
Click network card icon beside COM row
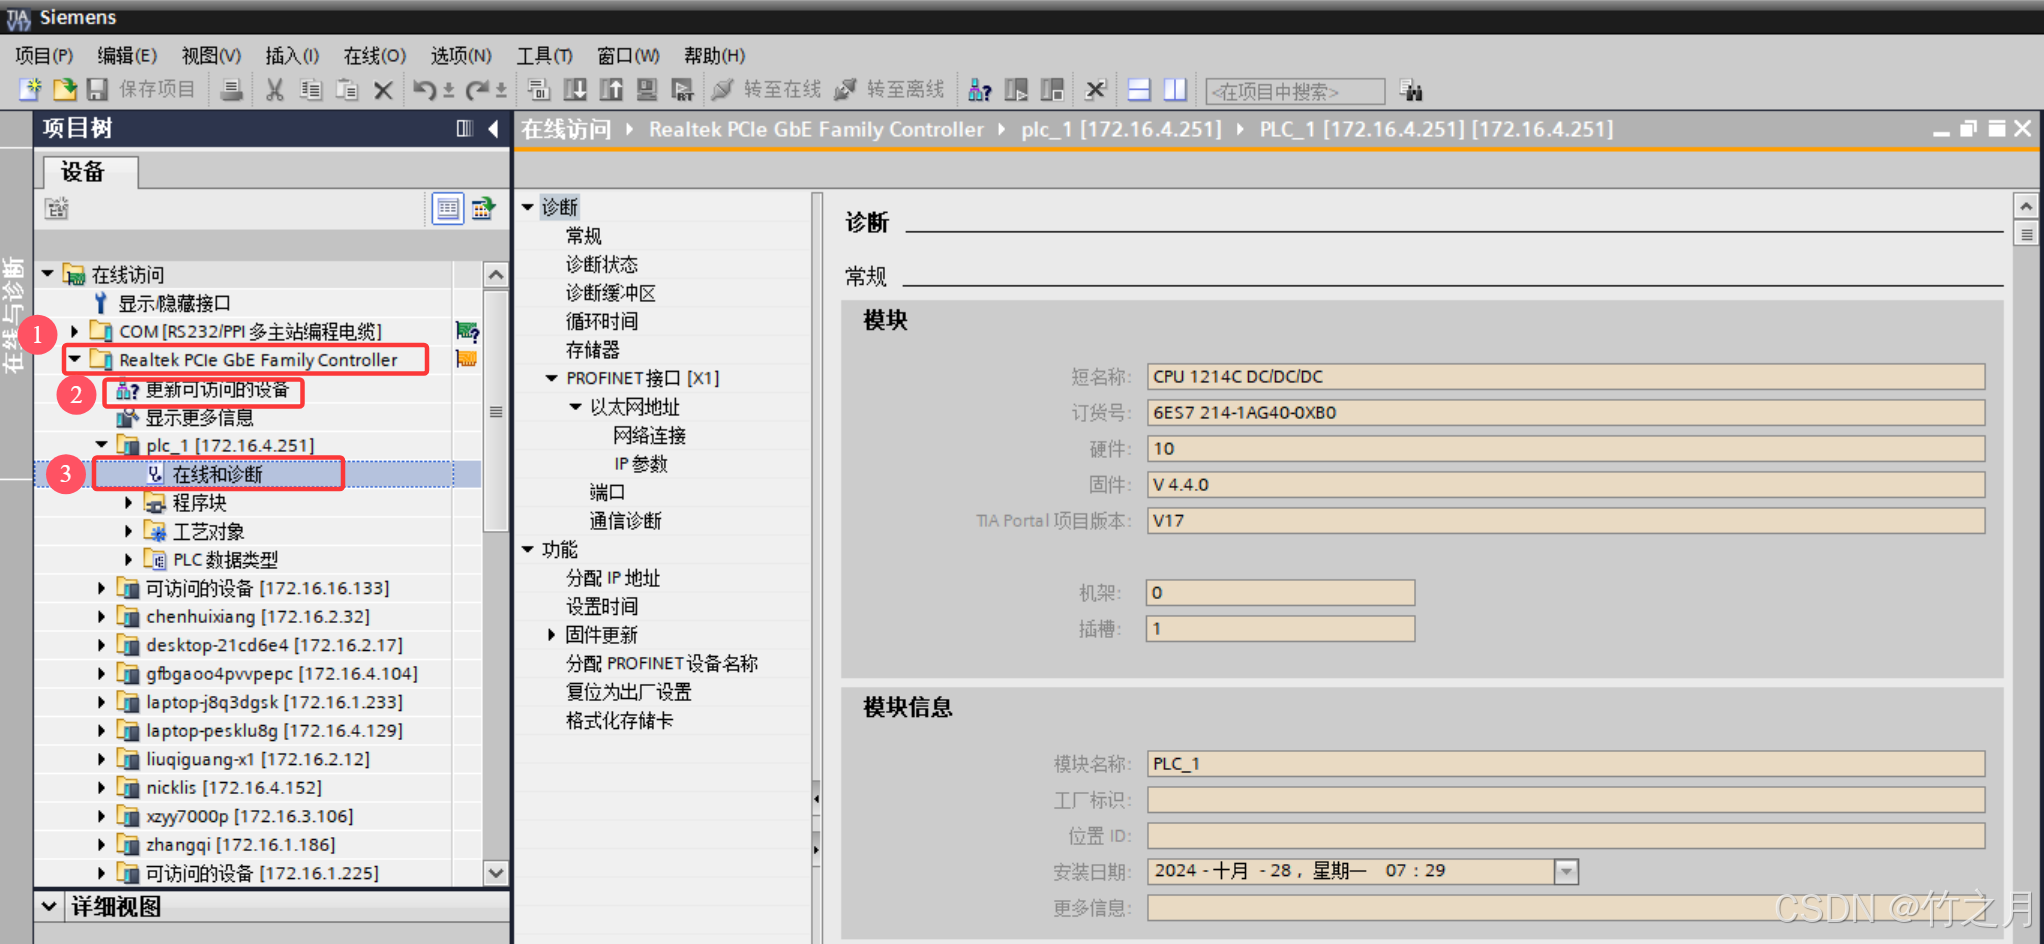pyautogui.click(x=467, y=331)
